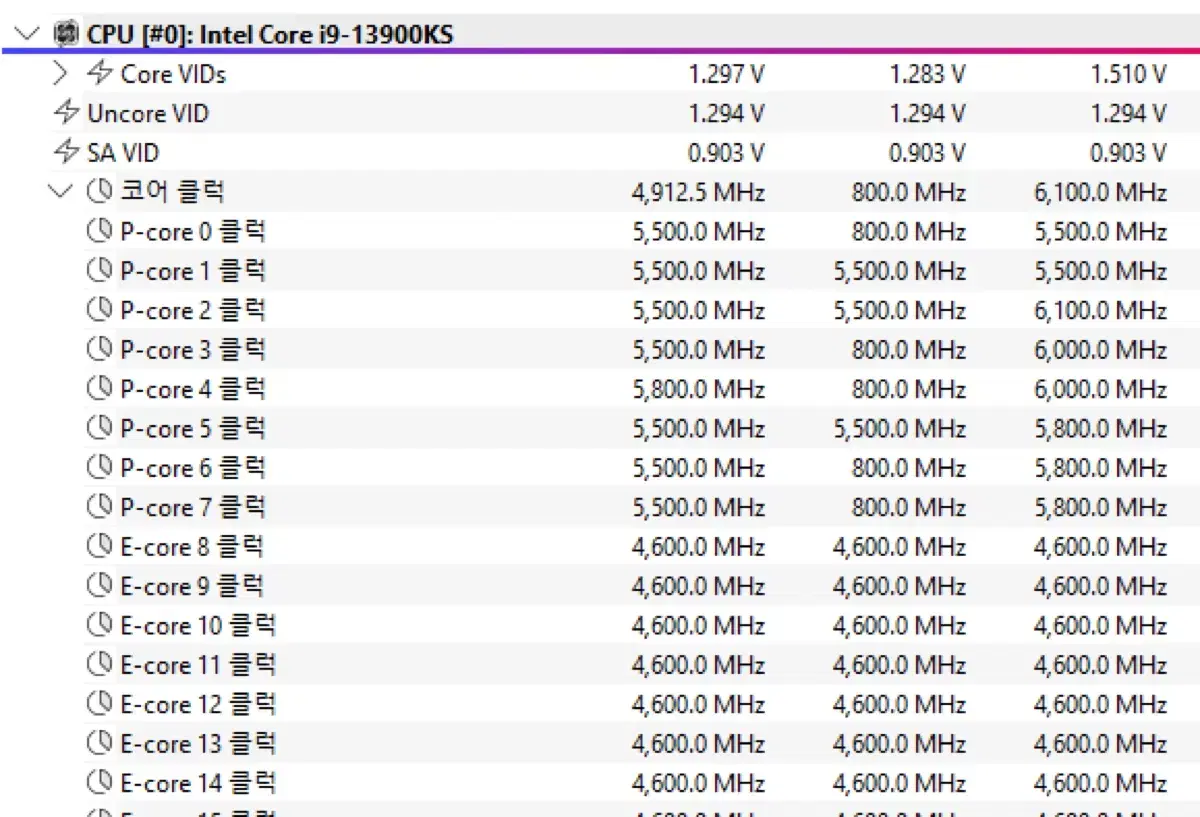Image resolution: width=1200 pixels, height=817 pixels.
Task: Expand the Core VIDs row
Action: [61, 73]
